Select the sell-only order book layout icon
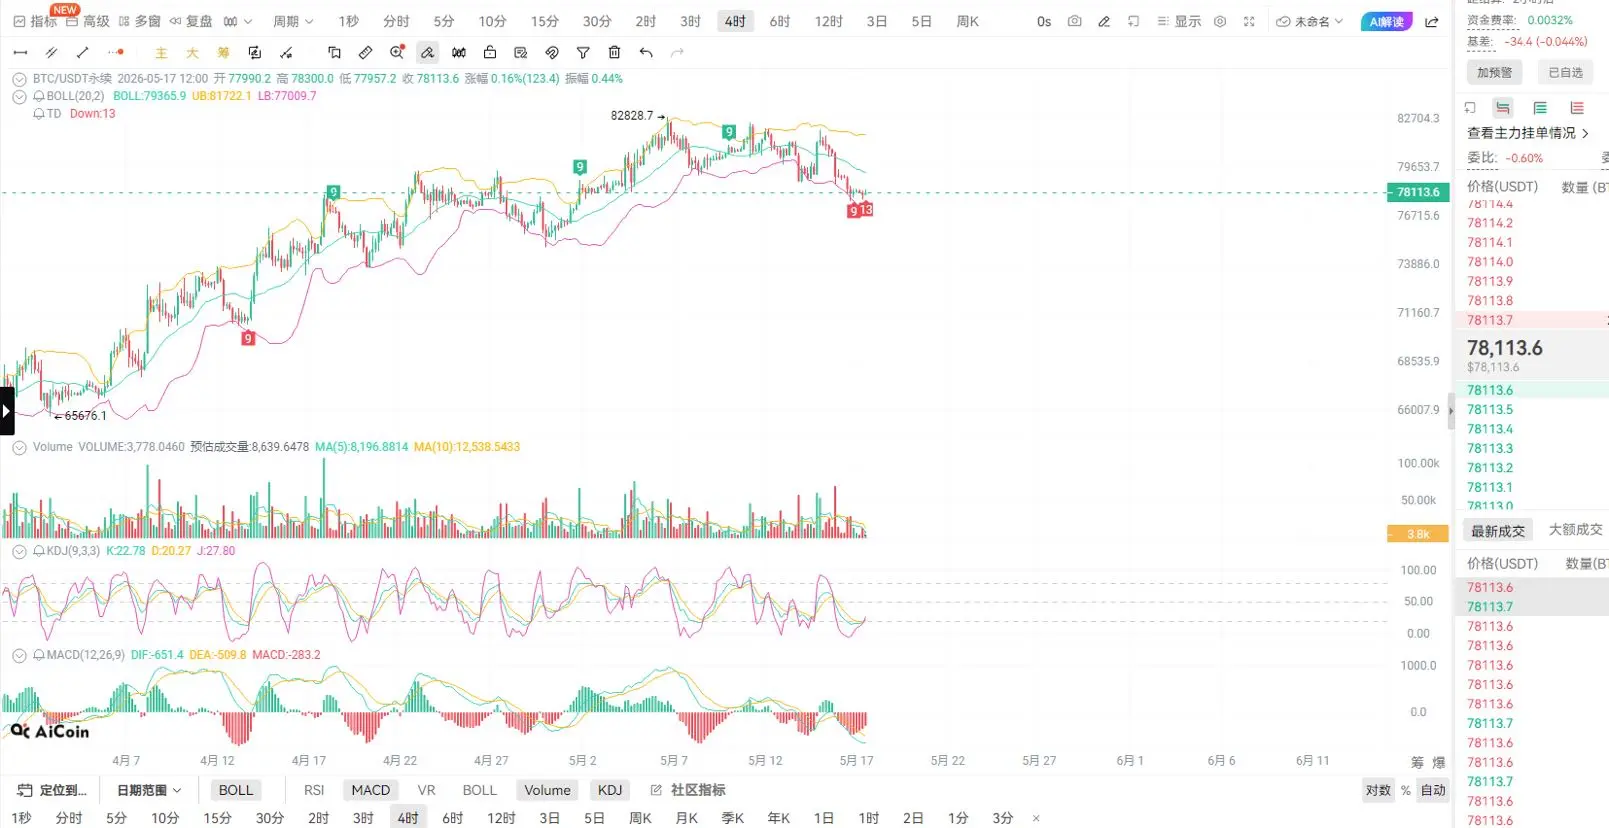Viewport: 1609px width, 828px height. [1577, 108]
